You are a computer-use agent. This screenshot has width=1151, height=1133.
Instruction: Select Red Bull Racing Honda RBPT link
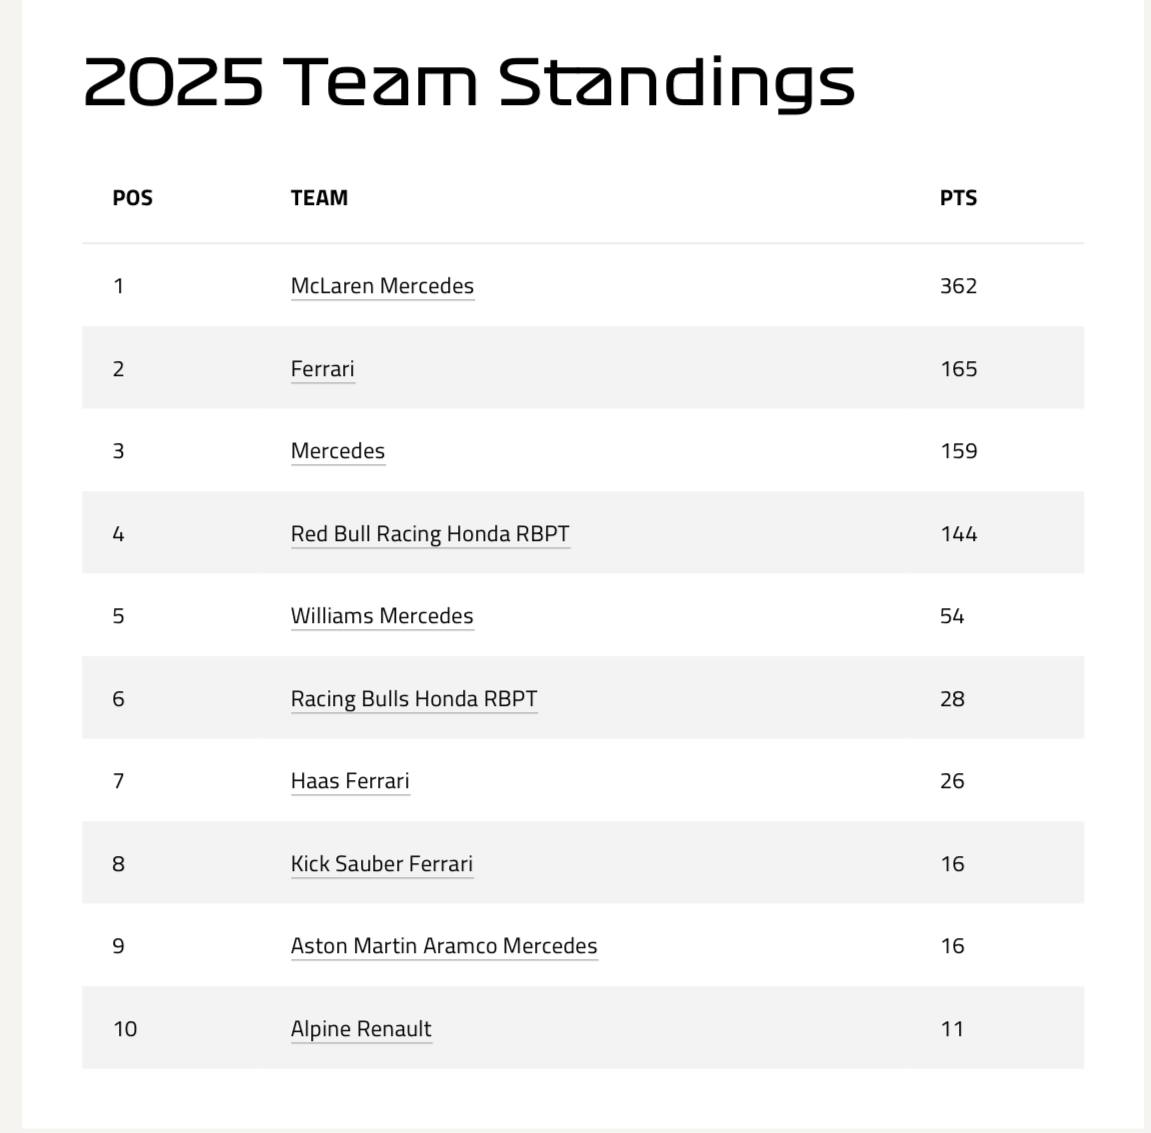(x=430, y=534)
